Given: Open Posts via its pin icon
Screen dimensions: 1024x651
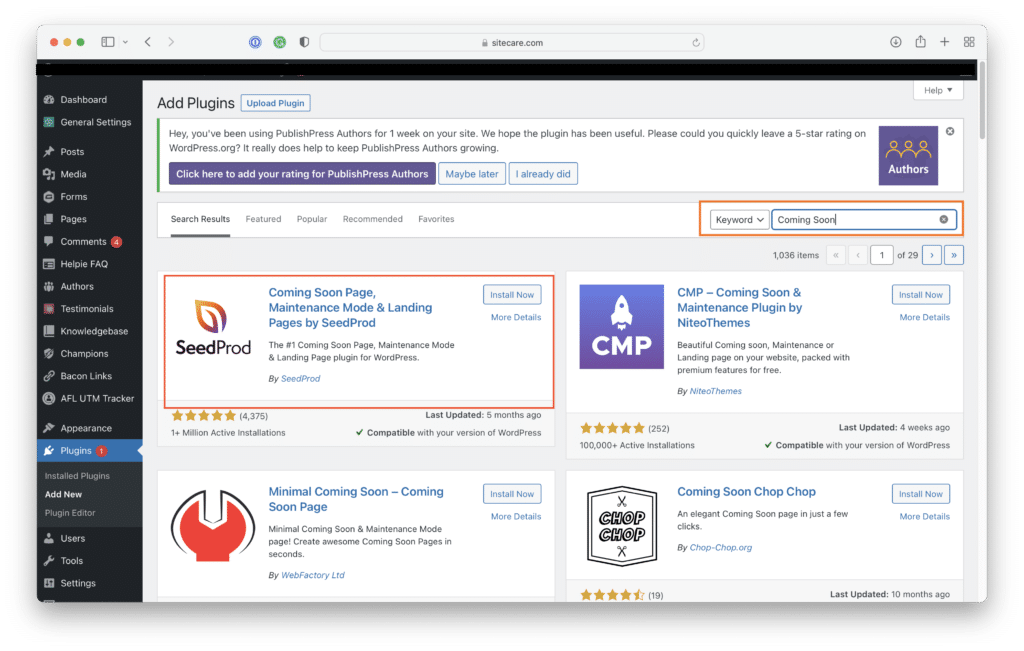Looking at the screenshot, I should pos(49,151).
